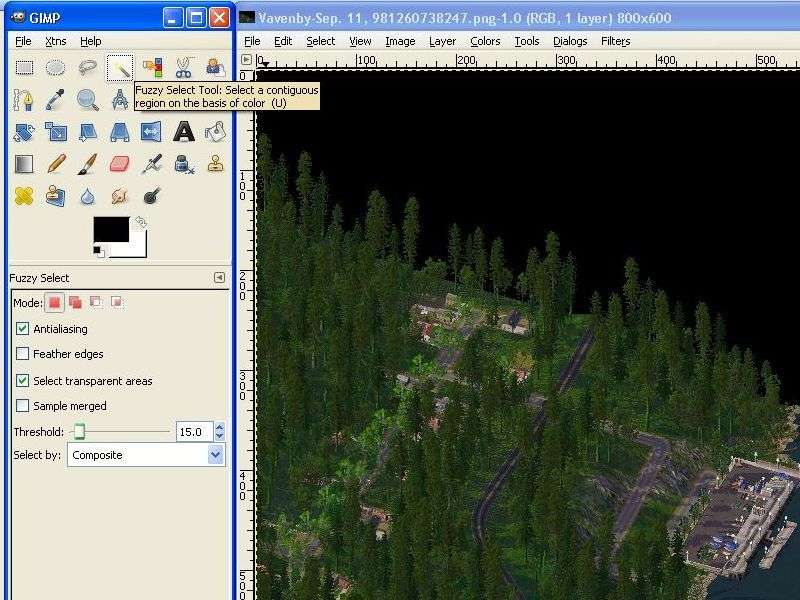Screen dimensions: 800x600
Task: Select the Blur/Sharpen droplet tool
Action: (88, 196)
